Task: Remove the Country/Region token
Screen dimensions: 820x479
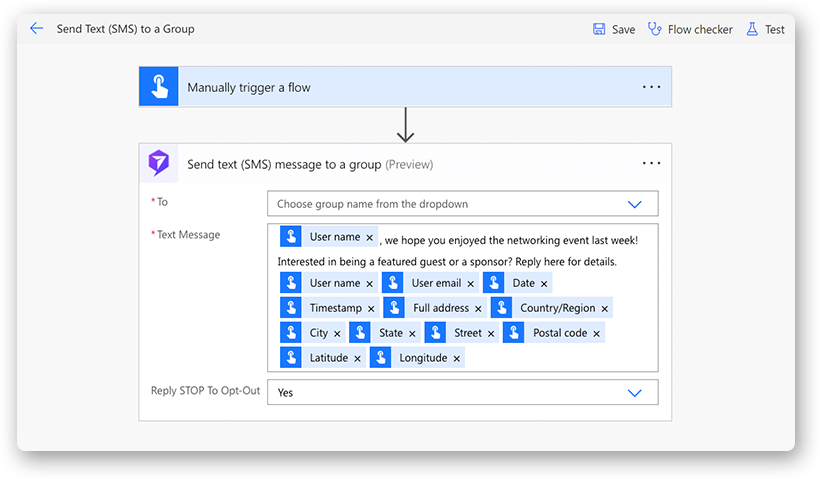Action: [x=605, y=309]
